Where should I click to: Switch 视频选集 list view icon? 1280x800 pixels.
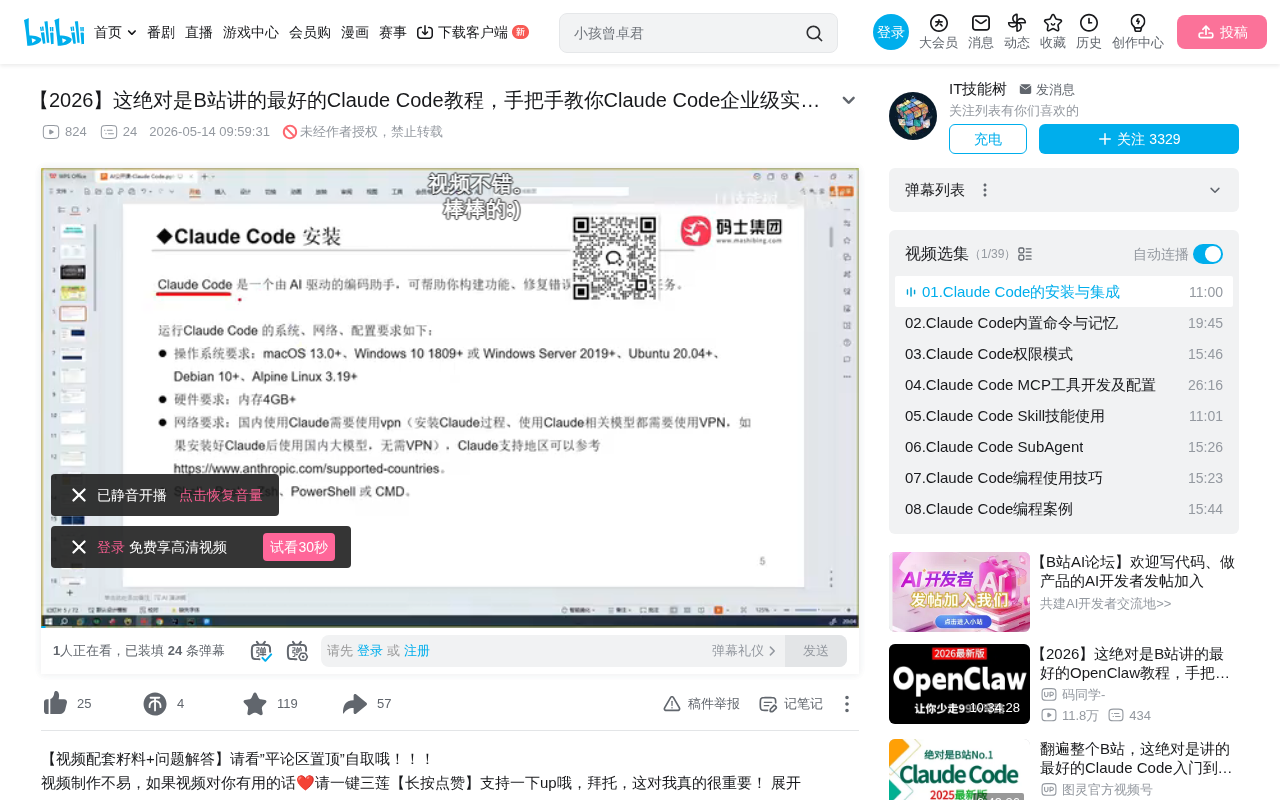[x=1025, y=254]
